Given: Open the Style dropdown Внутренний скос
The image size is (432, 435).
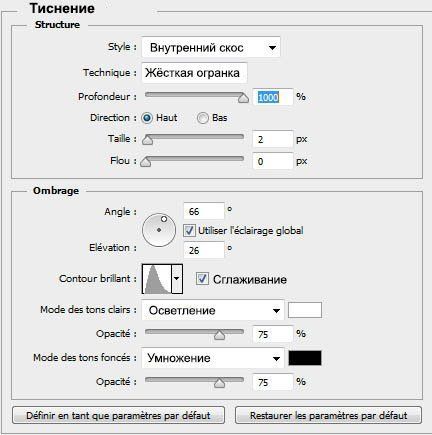Looking at the screenshot, I should pos(211,47).
